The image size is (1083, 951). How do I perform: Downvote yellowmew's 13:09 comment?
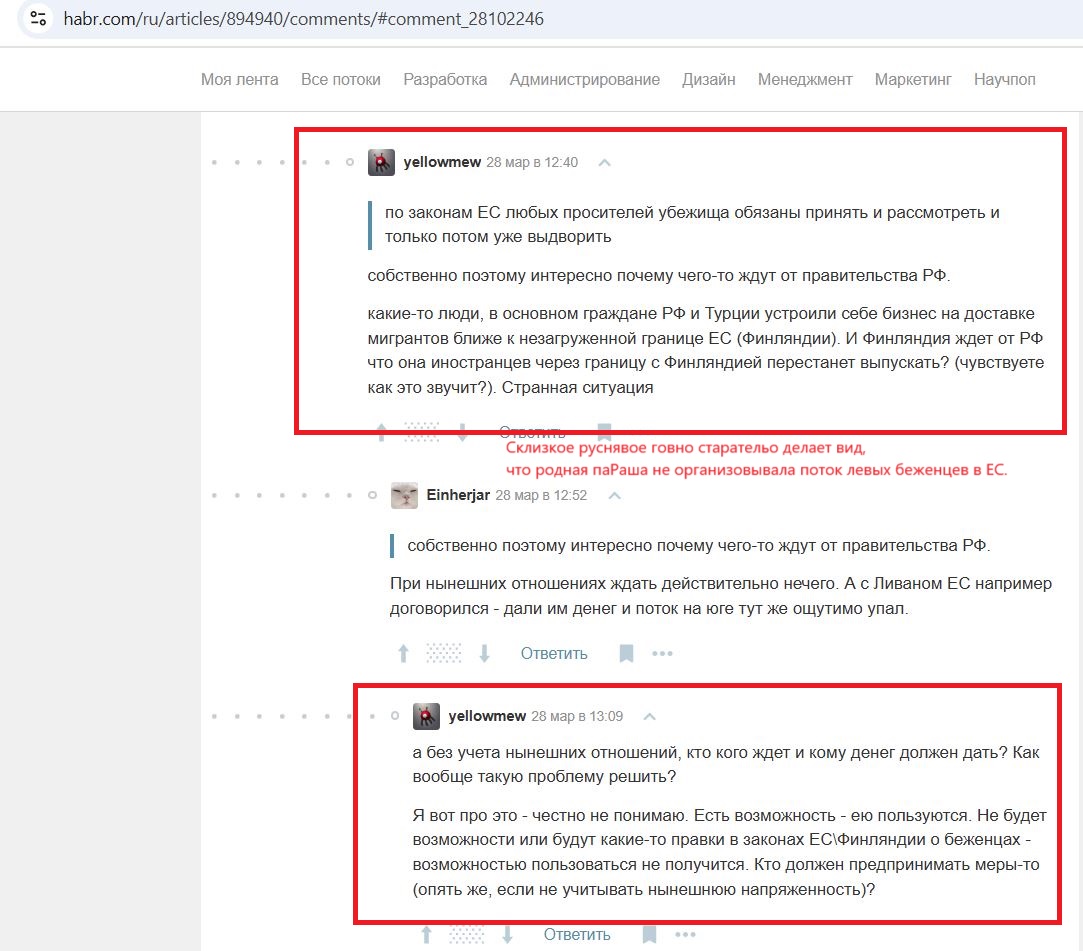coord(508,934)
